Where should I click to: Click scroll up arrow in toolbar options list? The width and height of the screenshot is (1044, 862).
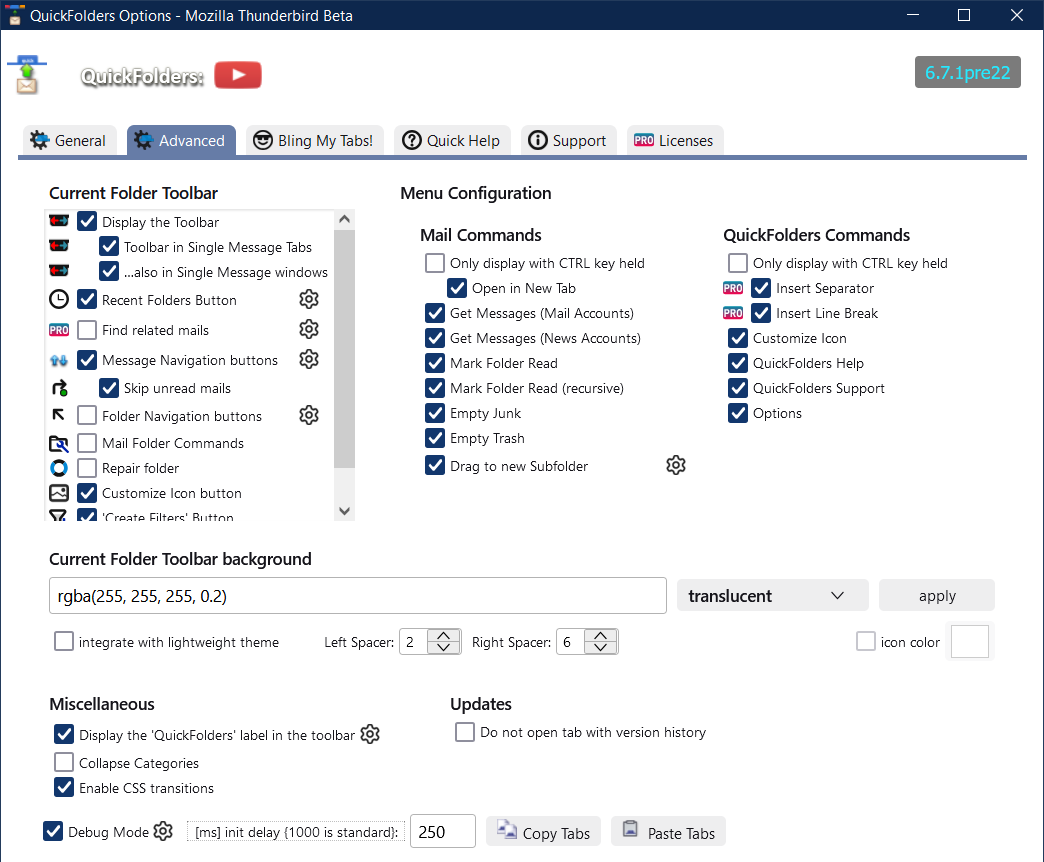click(344, 219)
